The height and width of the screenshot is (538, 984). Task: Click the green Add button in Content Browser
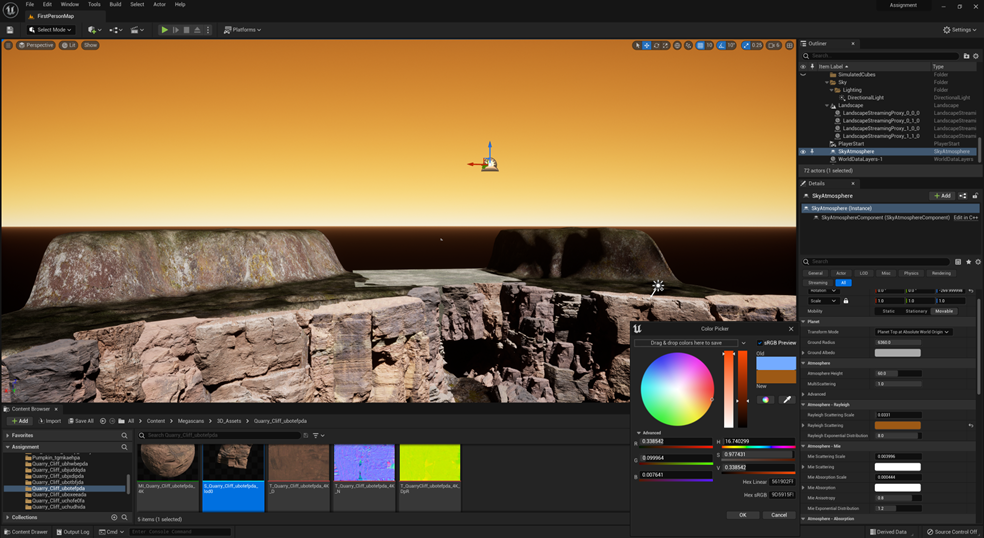(18, 421)
